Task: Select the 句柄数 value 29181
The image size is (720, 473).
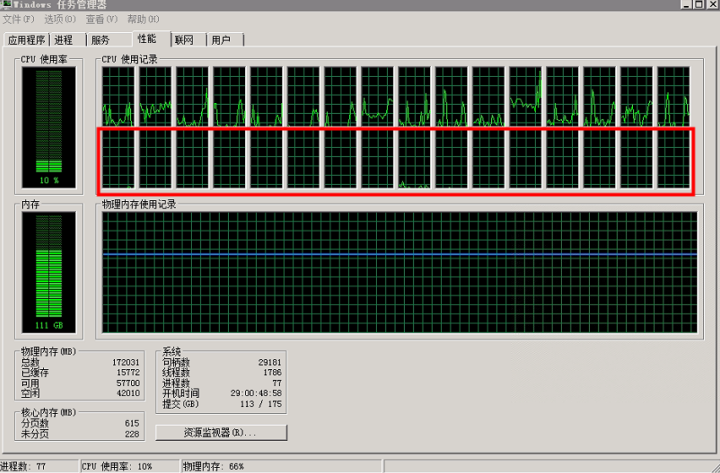Action: click(x=270, y=362)
